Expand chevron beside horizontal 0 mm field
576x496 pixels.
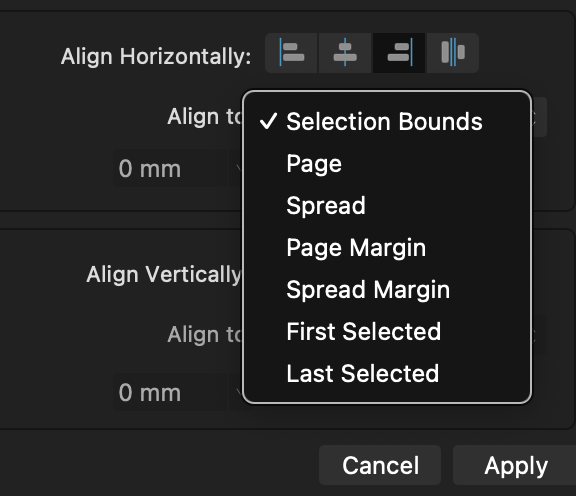[236, 168]
